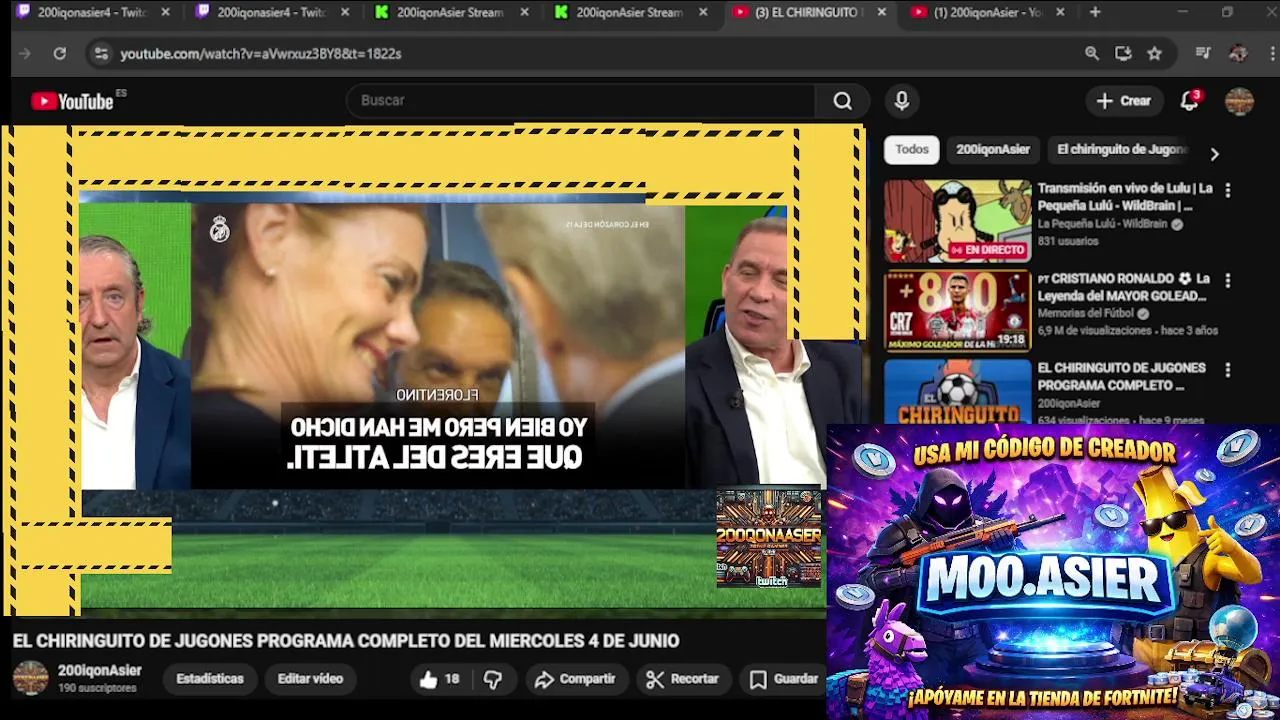Bookmark this page with the star icon
The width and height of the screenshot is (1280, 720).
pyautogui.click(x=1155, y=54)
